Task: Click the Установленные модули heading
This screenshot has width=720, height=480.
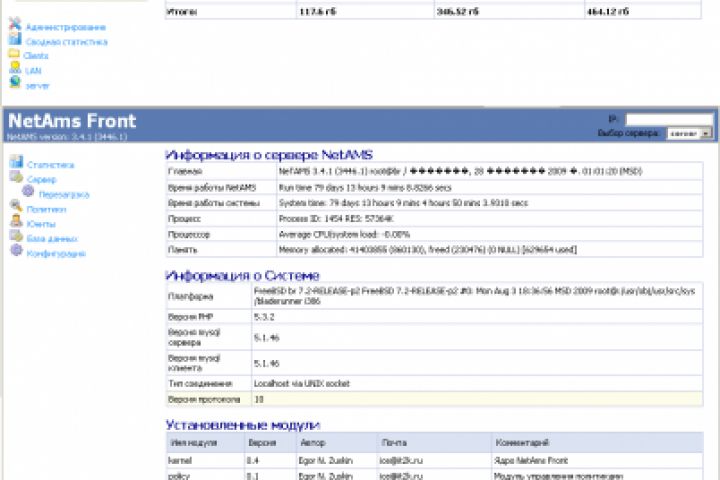Action: pos(243,425)
